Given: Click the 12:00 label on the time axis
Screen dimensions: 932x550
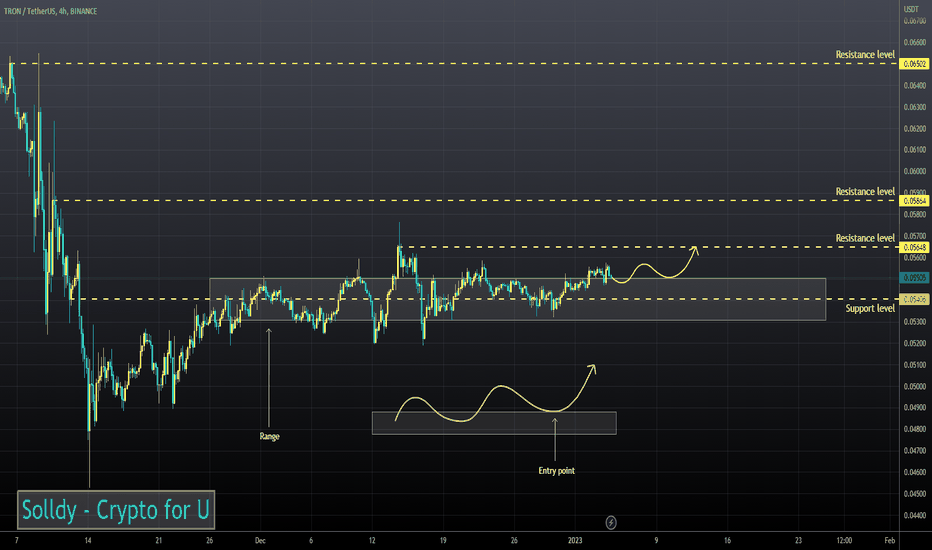Looking at the screenshot, I should [844, 540].
